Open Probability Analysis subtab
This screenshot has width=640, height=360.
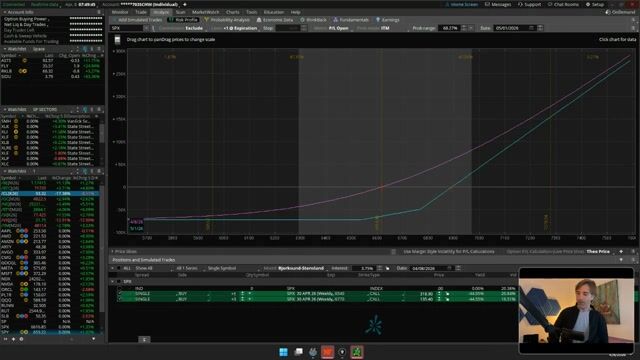tap(227, 20)
